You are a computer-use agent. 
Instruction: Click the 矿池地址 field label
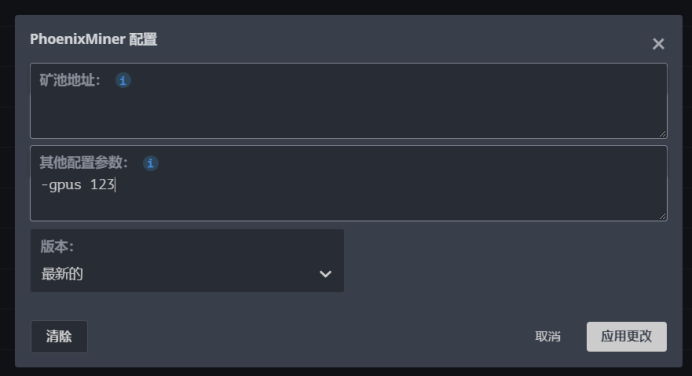pos(70,80)
